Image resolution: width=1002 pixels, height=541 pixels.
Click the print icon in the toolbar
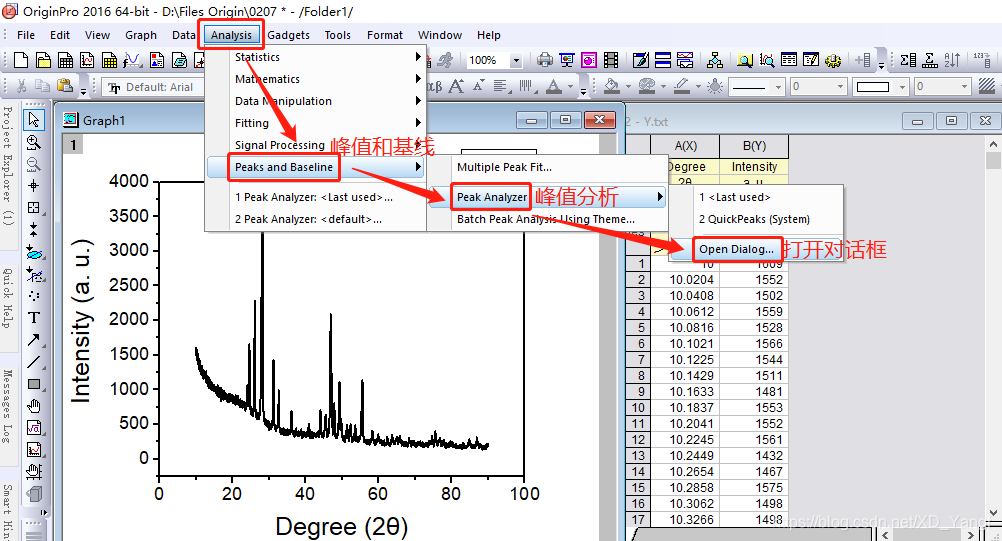pyautogui.click(x=544, y=60)
